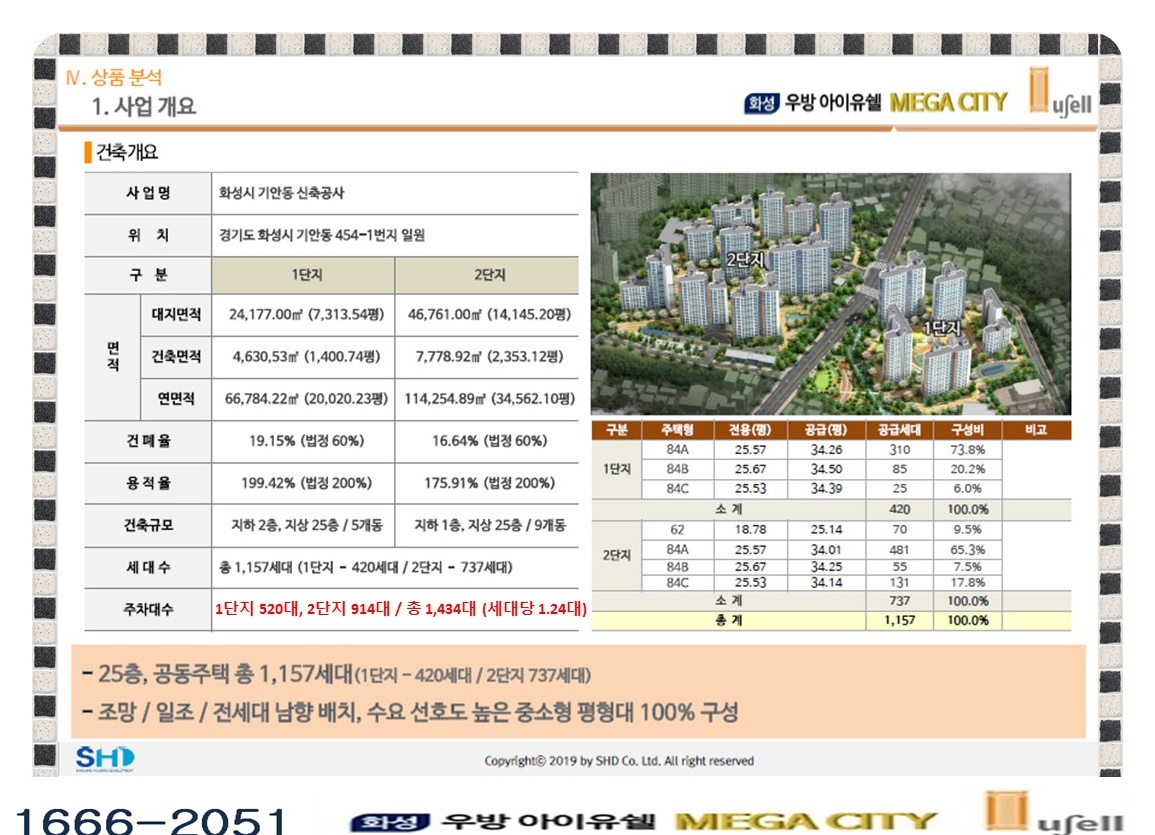The height and width of the screenshot is (835, 1155).
Task: Click the 세대수 row label
Action: 148,567
